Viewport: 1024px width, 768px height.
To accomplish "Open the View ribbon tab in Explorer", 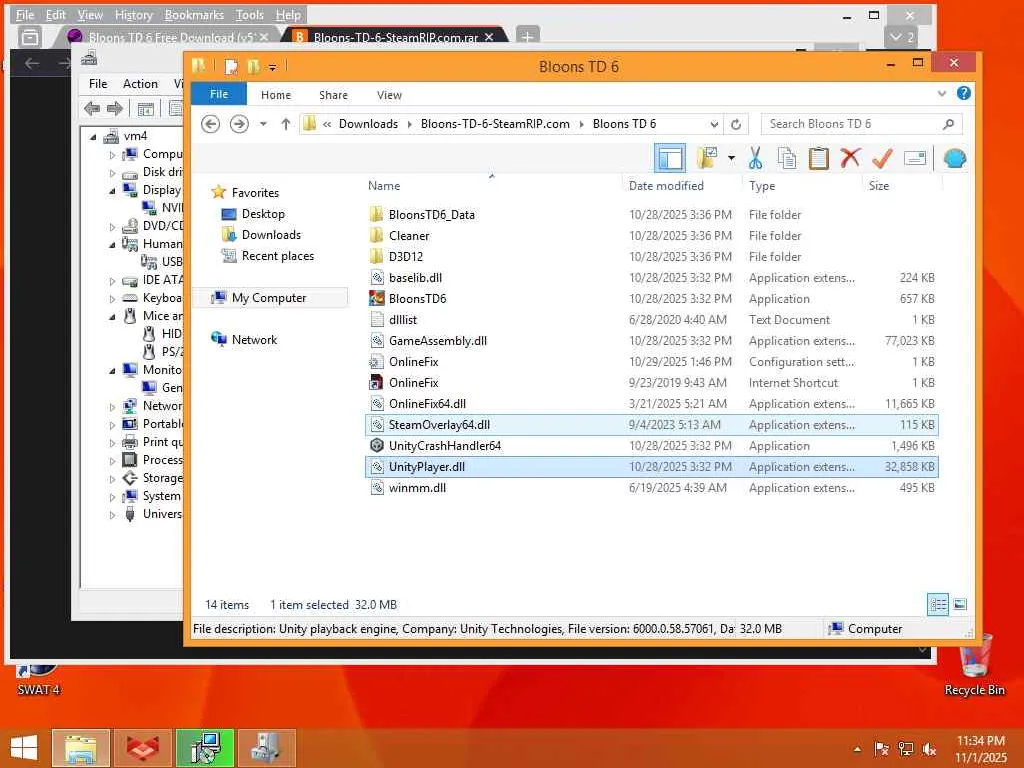I will pos(389,95).
